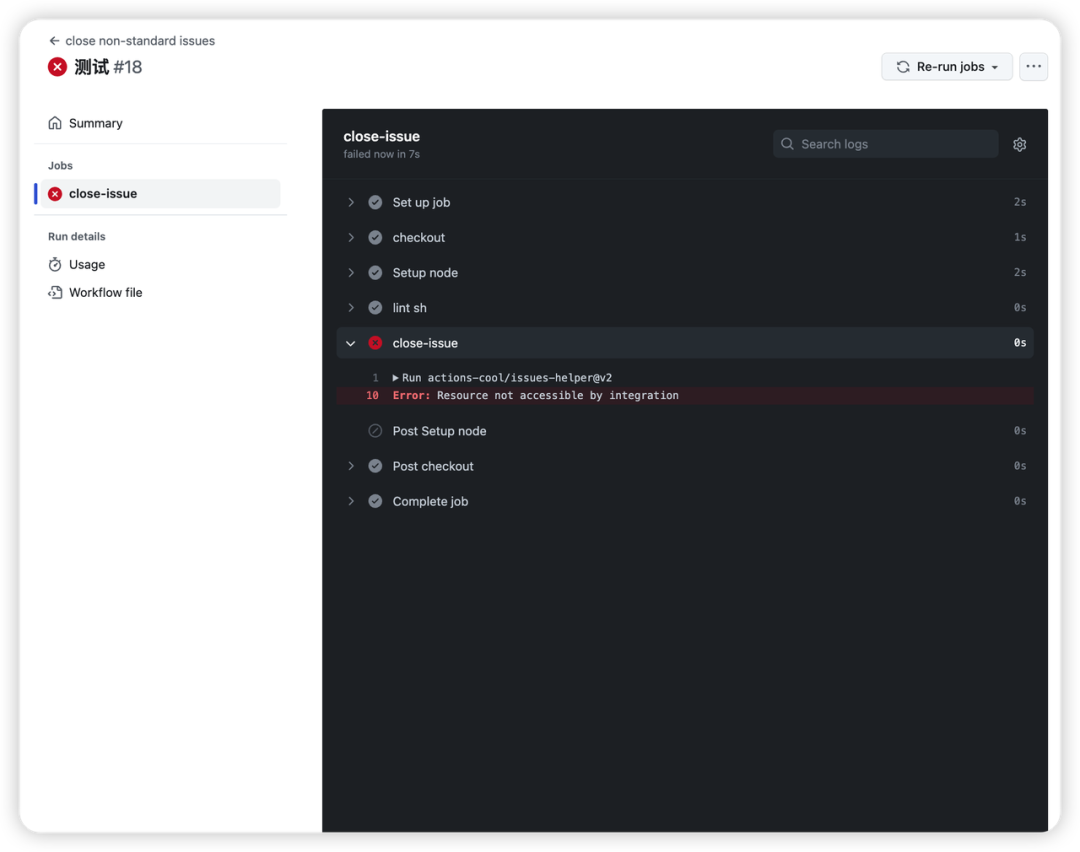Select the close-issue job in the sidebar
Viewport: 1080px width, 852px height.
point(160,194)
